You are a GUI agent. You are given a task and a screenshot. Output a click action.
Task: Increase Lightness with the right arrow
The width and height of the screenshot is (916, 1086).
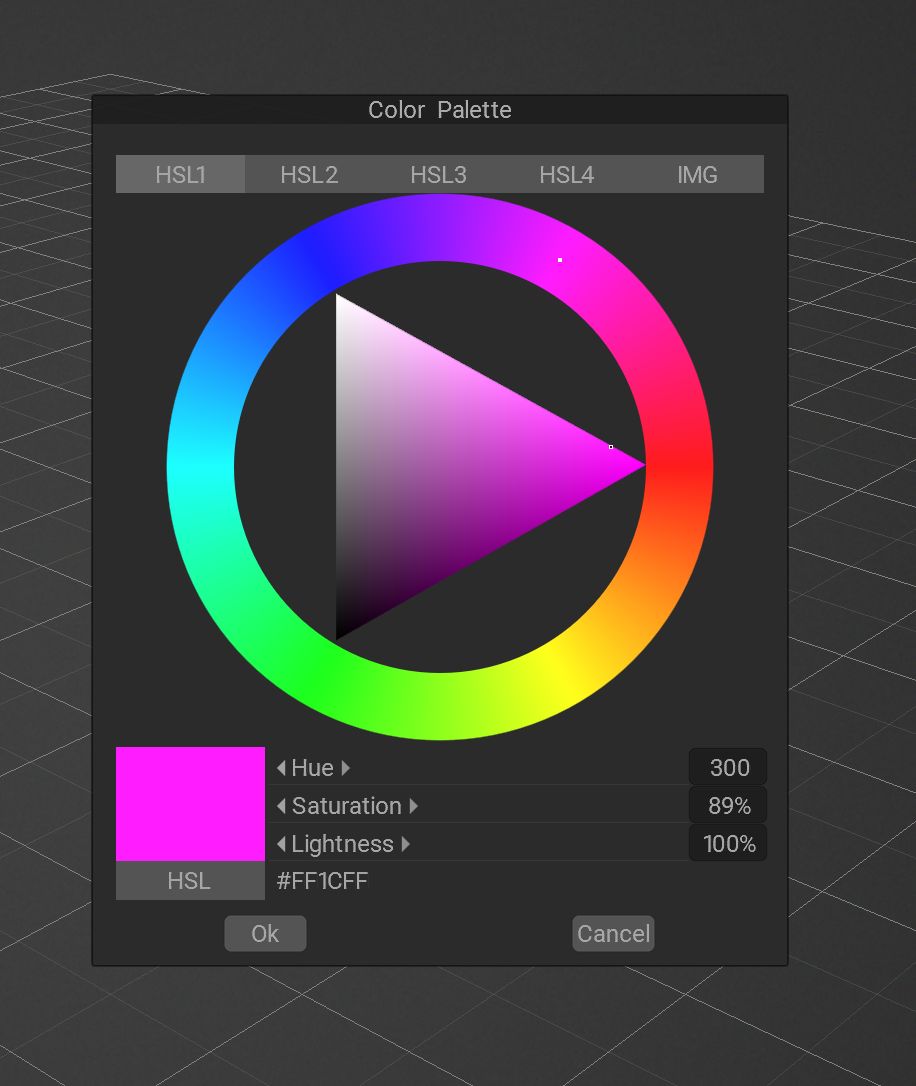406,844
